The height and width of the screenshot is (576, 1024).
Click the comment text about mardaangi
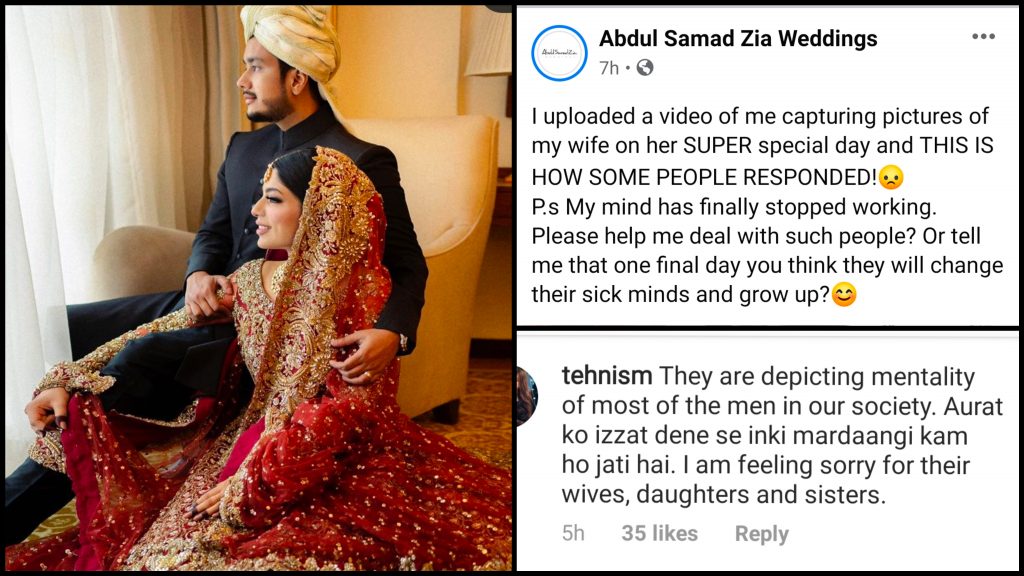[x=782, y=436]
